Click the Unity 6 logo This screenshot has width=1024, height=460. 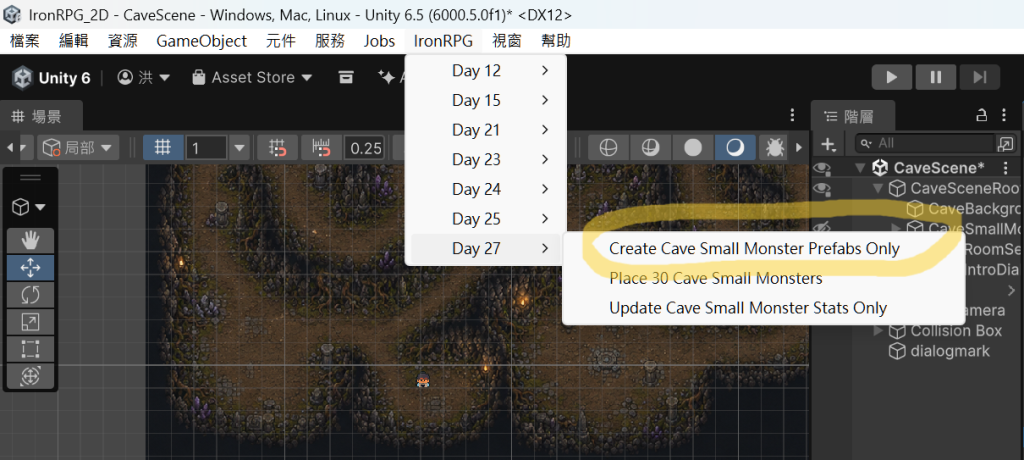click(24, 78)
